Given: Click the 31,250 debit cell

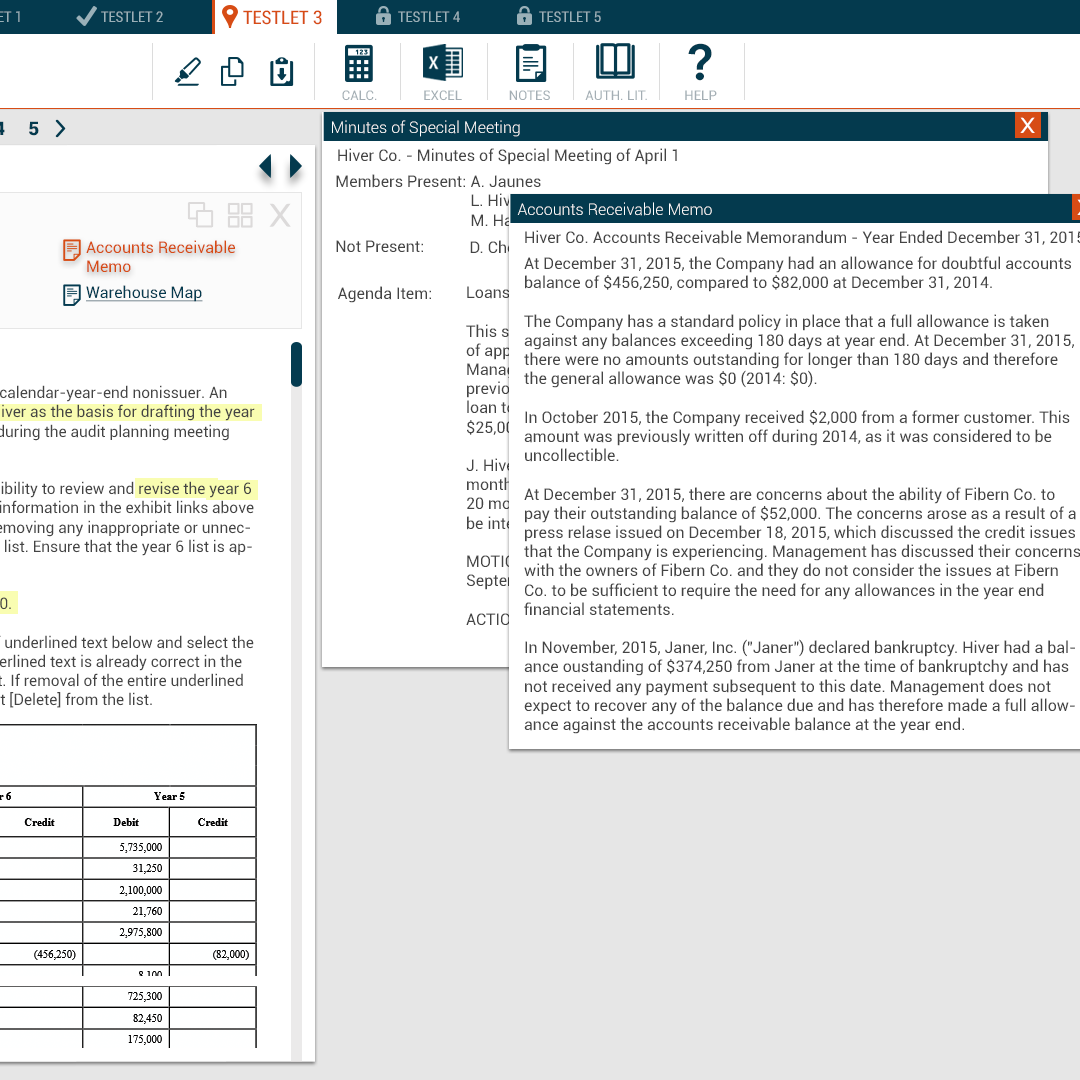Looking at the screenshot, I should coord(126,869).
